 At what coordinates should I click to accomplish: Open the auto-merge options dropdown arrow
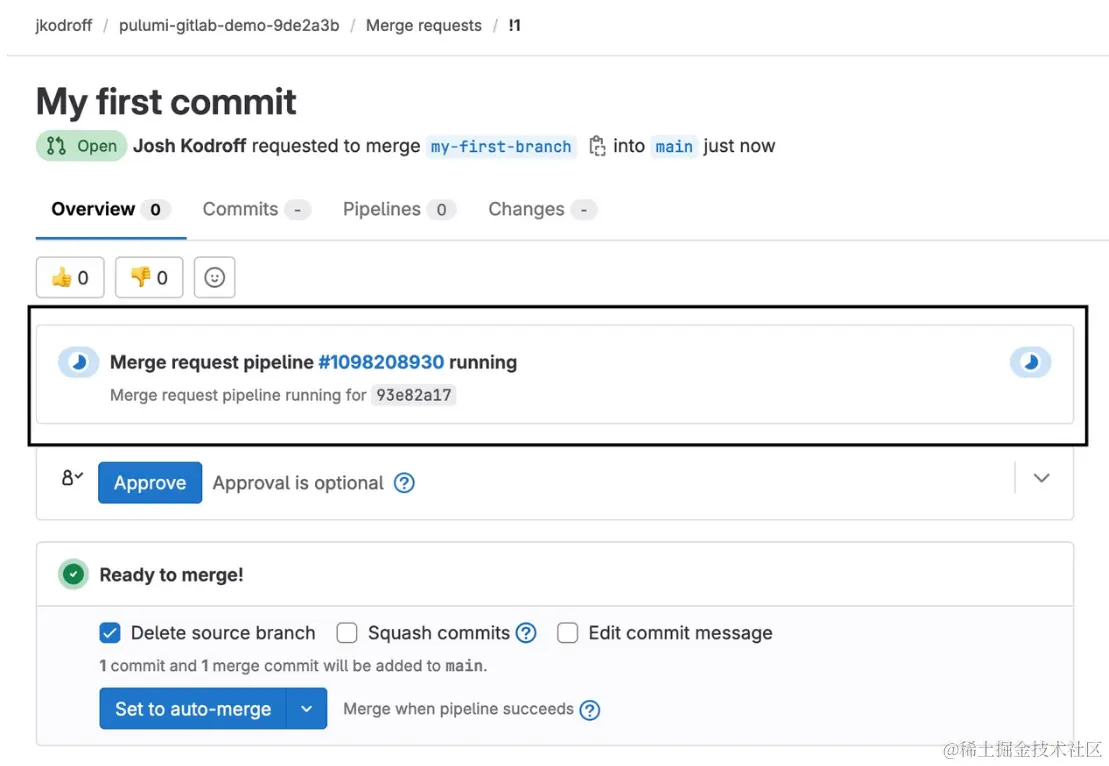point(307,709)
